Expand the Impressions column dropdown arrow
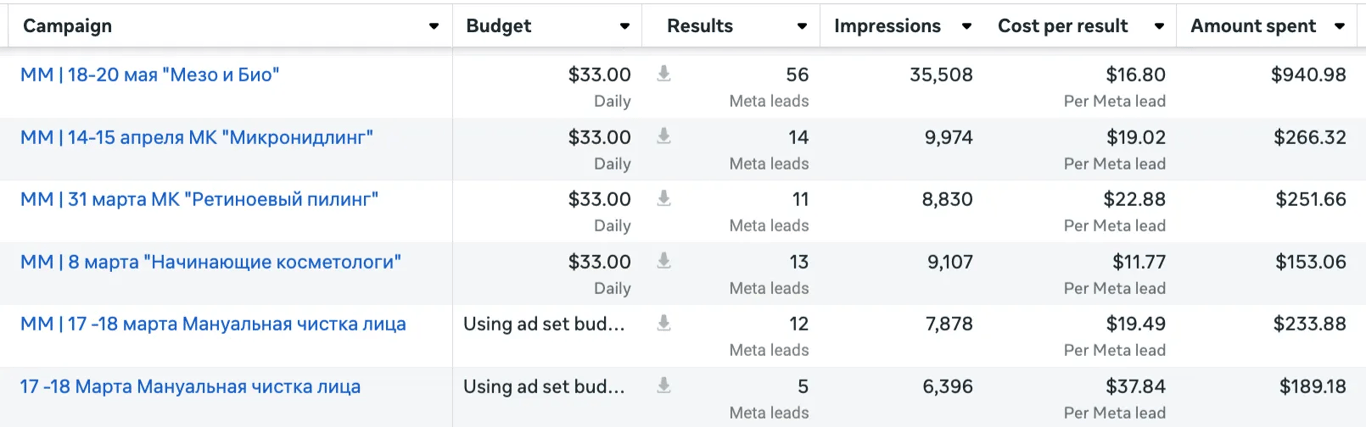 (966, 27)
